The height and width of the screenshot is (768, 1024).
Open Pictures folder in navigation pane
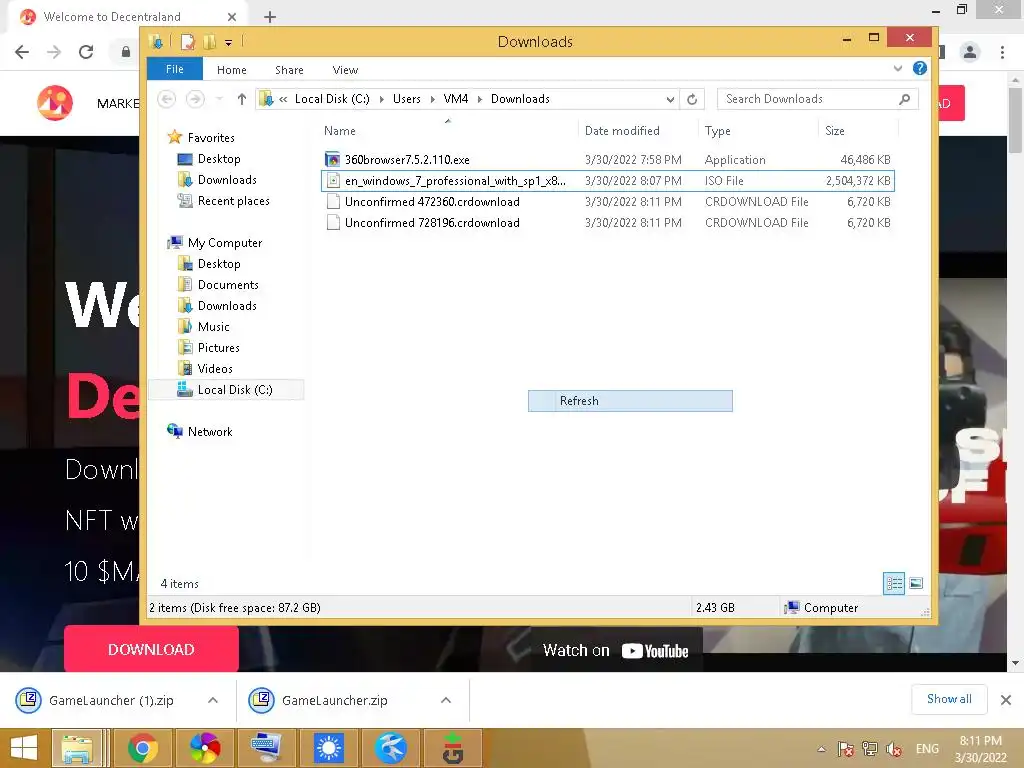(218, 347)
